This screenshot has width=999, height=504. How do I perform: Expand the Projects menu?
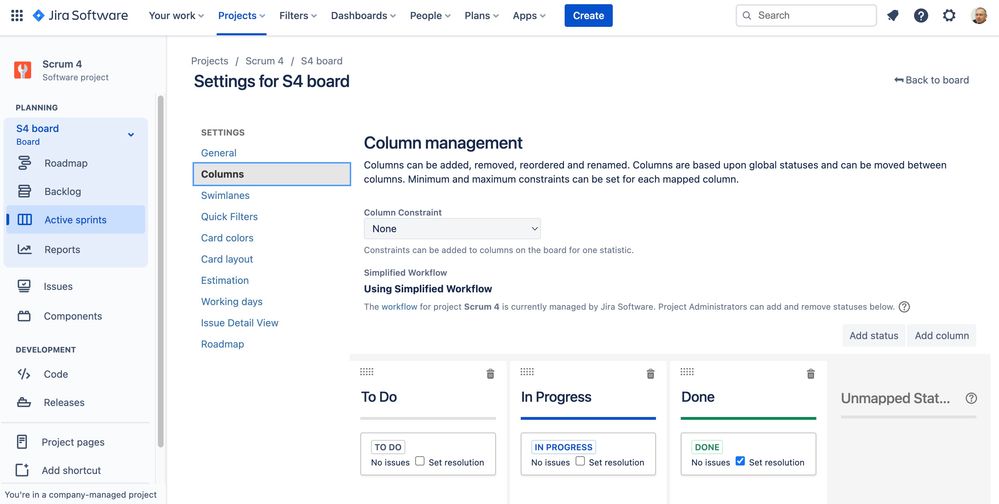[241, 15]
